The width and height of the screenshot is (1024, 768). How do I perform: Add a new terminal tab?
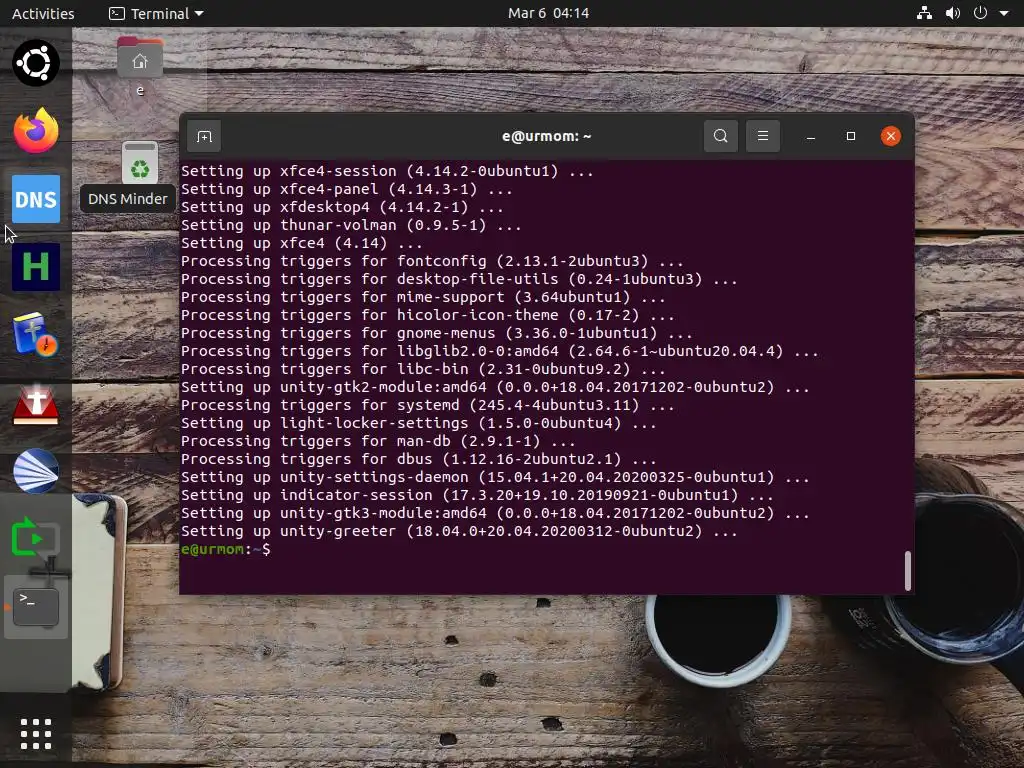(204, 136)
